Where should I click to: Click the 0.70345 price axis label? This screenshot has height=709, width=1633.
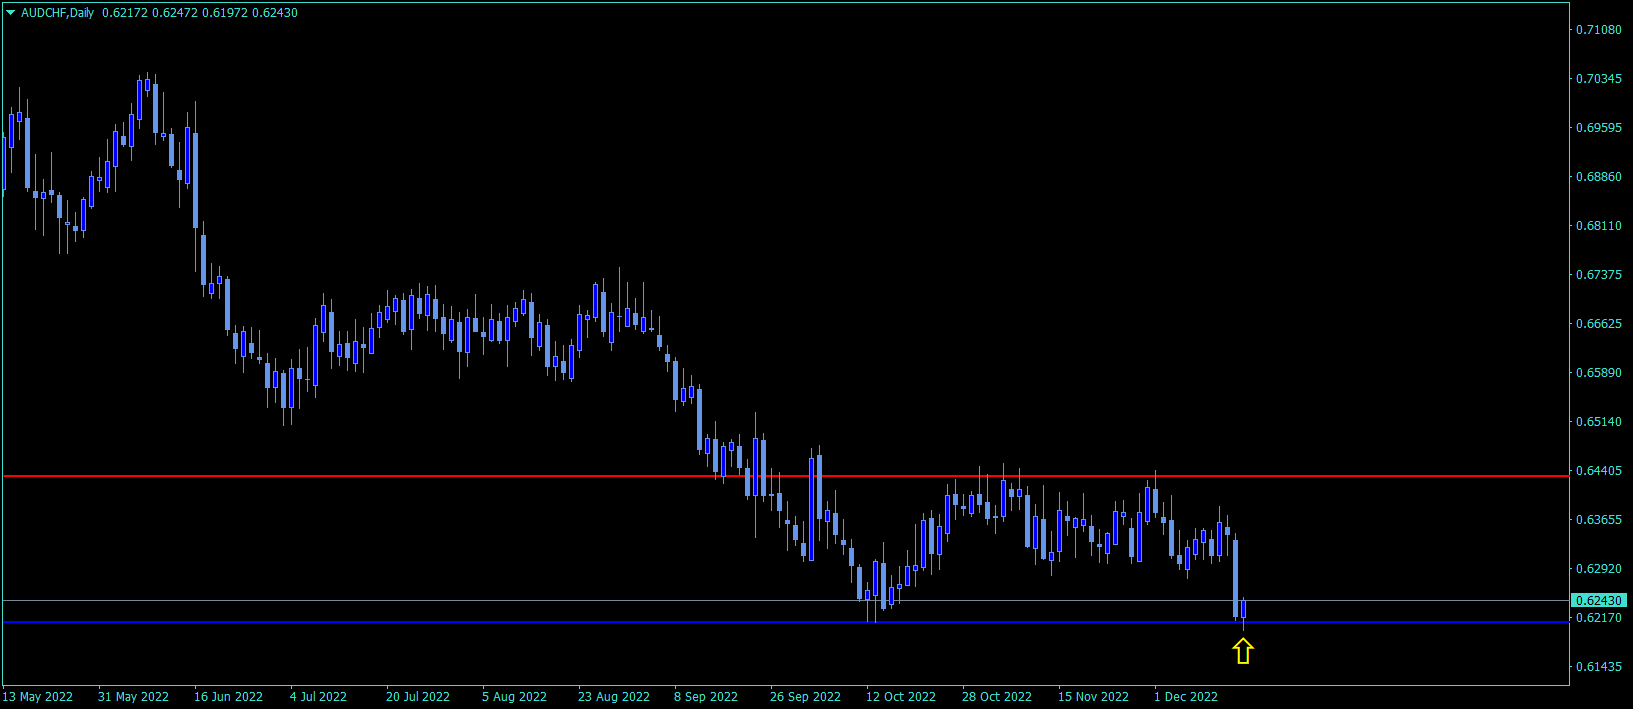(x=1599, y=79)
